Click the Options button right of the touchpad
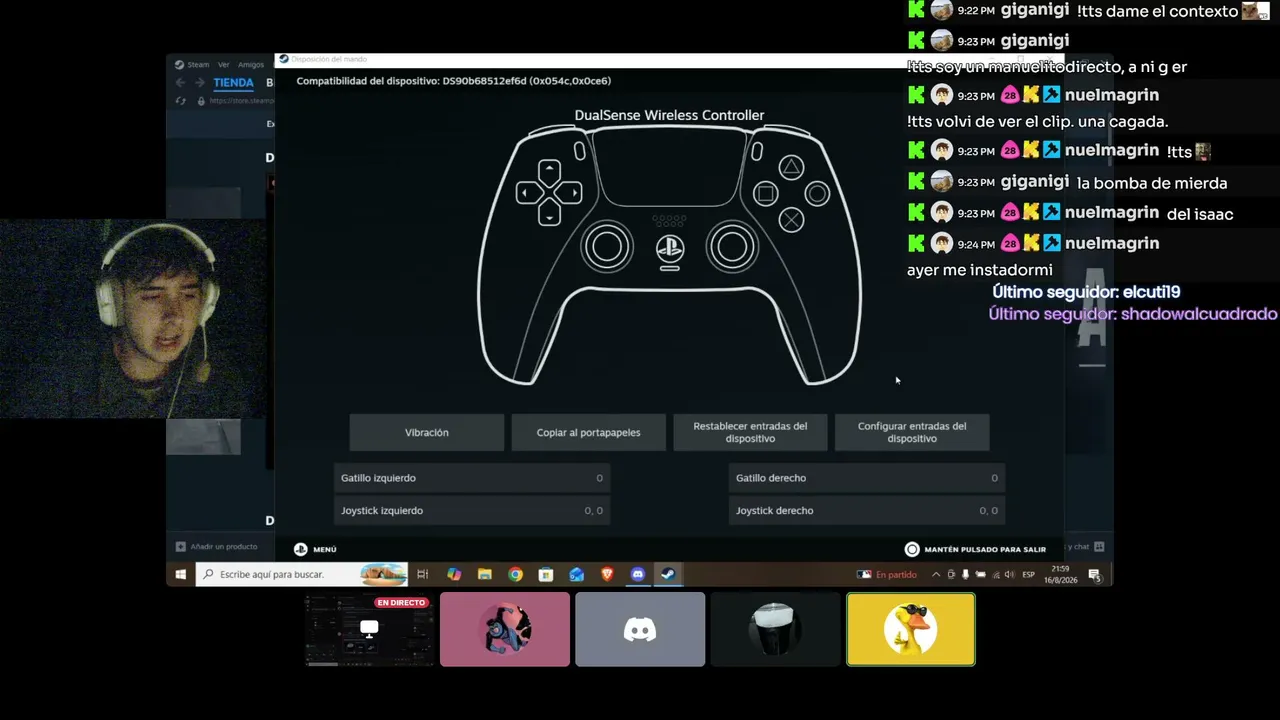Viewport: 1280px width, 720px height. (757, 150)
